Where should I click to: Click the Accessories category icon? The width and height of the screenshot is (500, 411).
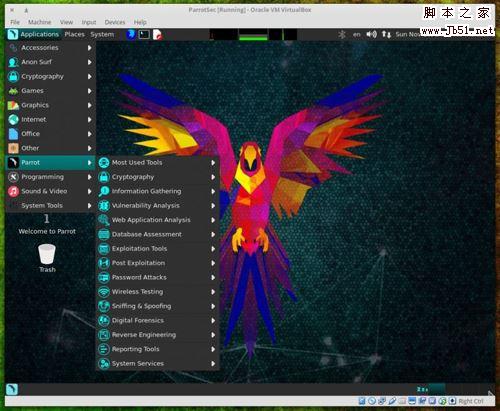(x=13, y=48)
